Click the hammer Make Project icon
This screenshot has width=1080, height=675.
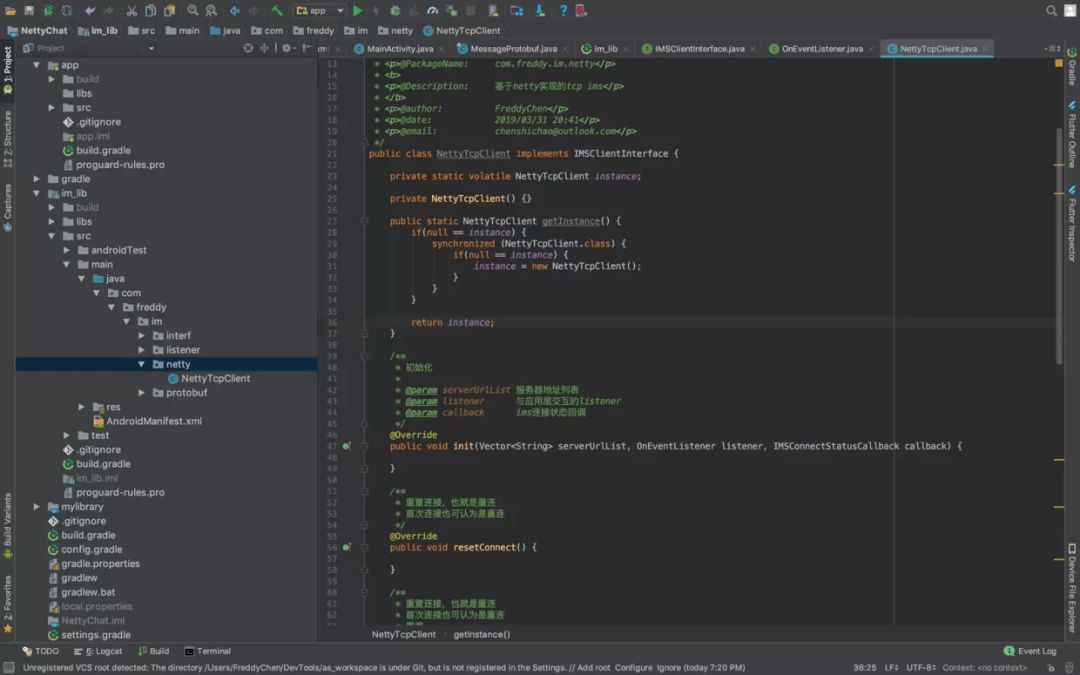[x=277, y=11]
